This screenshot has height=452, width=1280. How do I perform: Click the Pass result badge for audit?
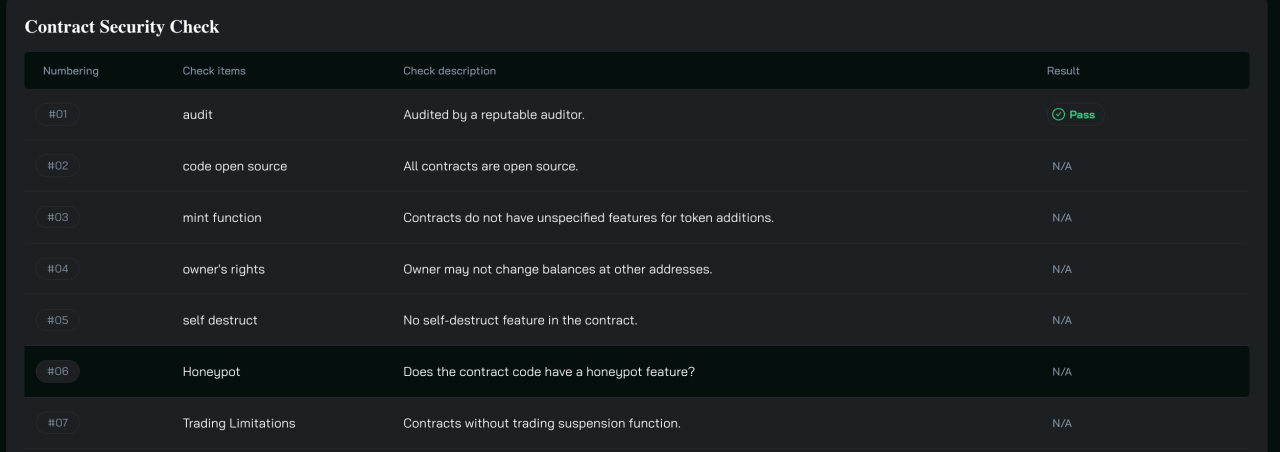(1075, 115)
